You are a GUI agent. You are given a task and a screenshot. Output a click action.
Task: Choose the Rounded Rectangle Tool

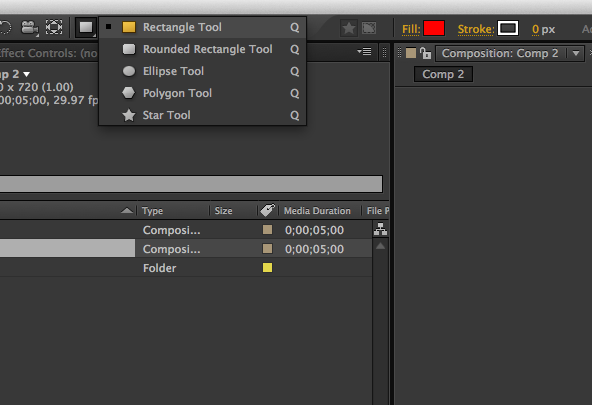pos(202,49)
